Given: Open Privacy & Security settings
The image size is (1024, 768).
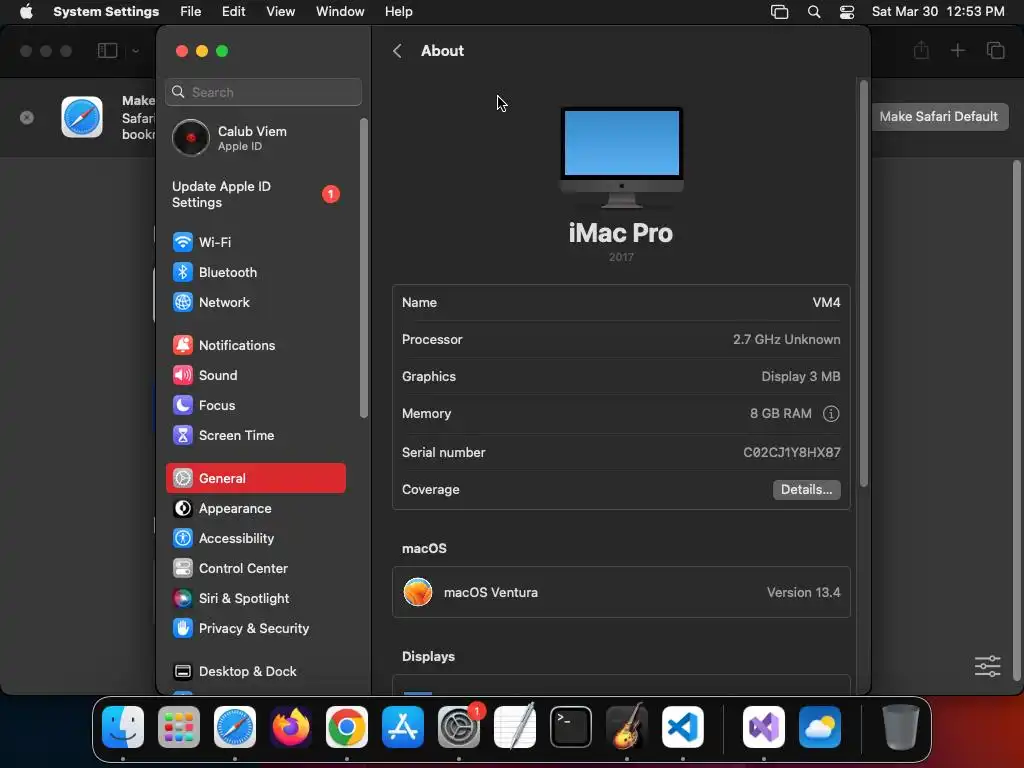Looking at the screenshot, I should [x=255, y=628].
